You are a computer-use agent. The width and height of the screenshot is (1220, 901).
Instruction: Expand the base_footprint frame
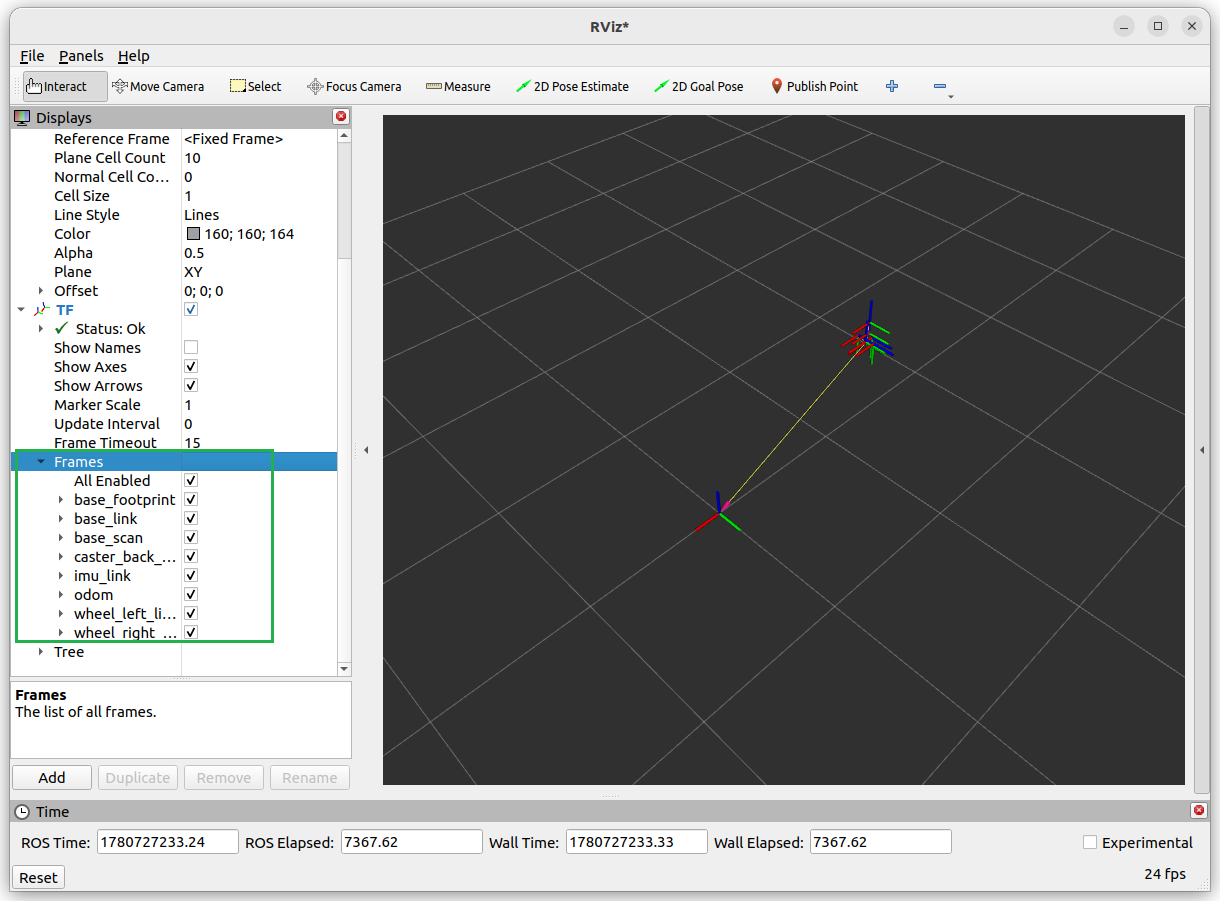coord(61,500)
